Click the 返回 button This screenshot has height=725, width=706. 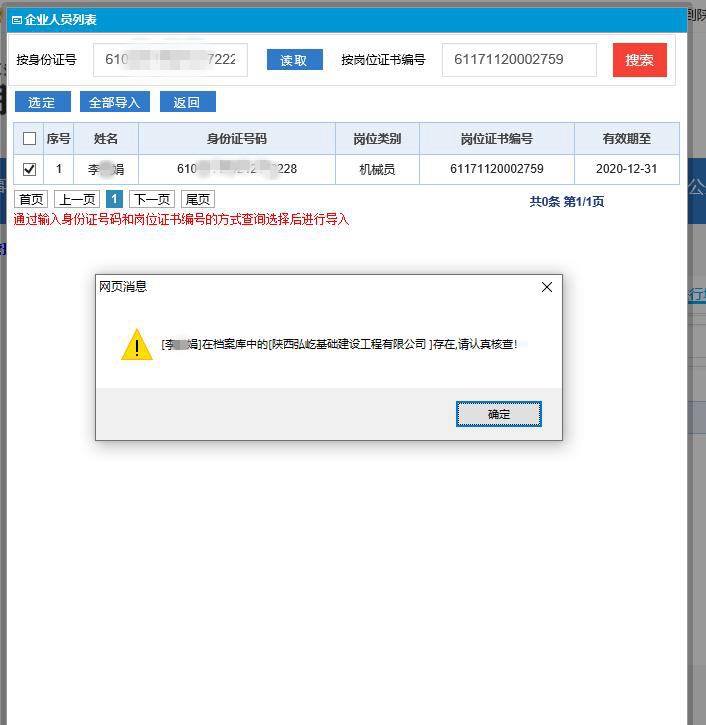tap(187, 102)
